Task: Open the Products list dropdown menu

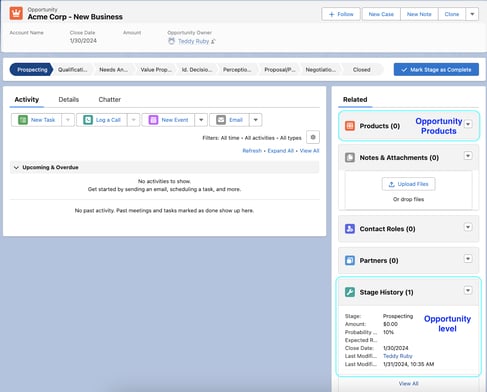Action: pyautogui.click(x=468, y=124)
